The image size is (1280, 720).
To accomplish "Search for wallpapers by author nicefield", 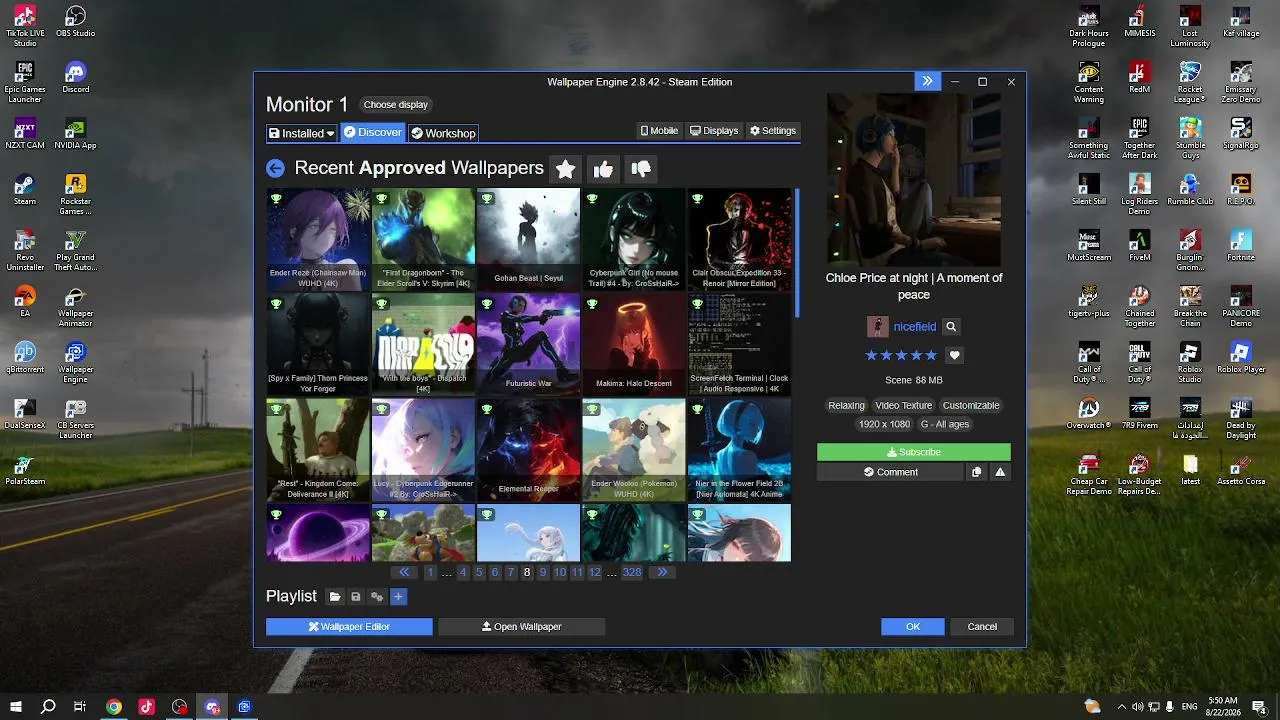I will click(951, 327).
